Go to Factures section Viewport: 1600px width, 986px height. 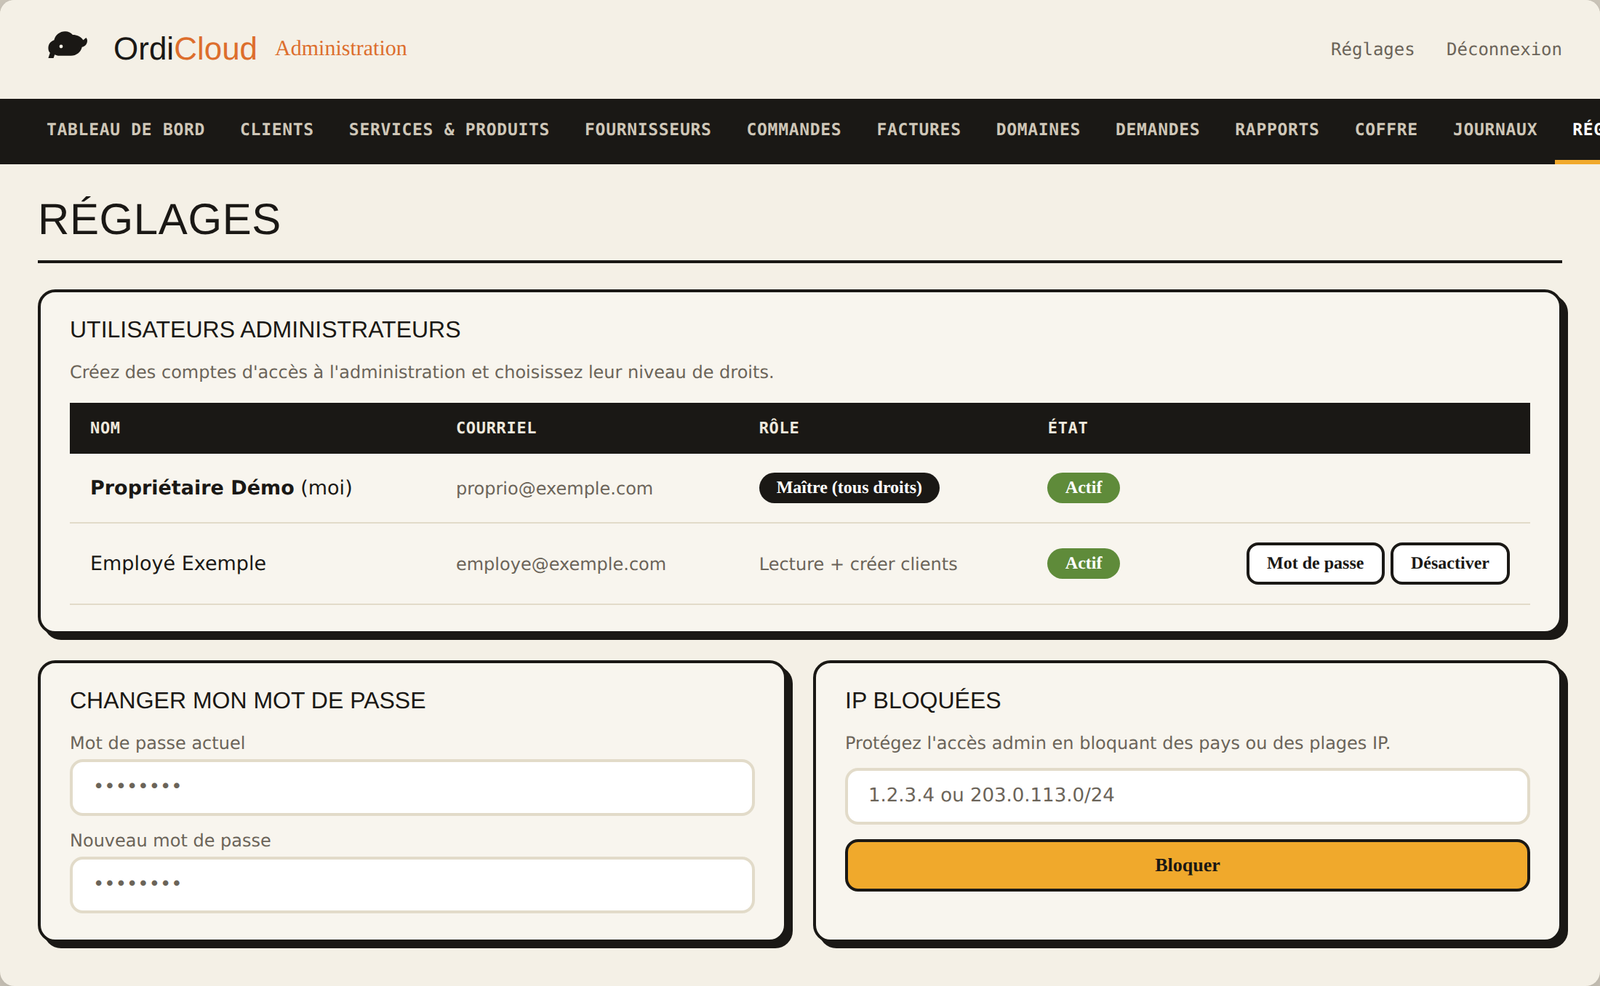coord(919,130)
